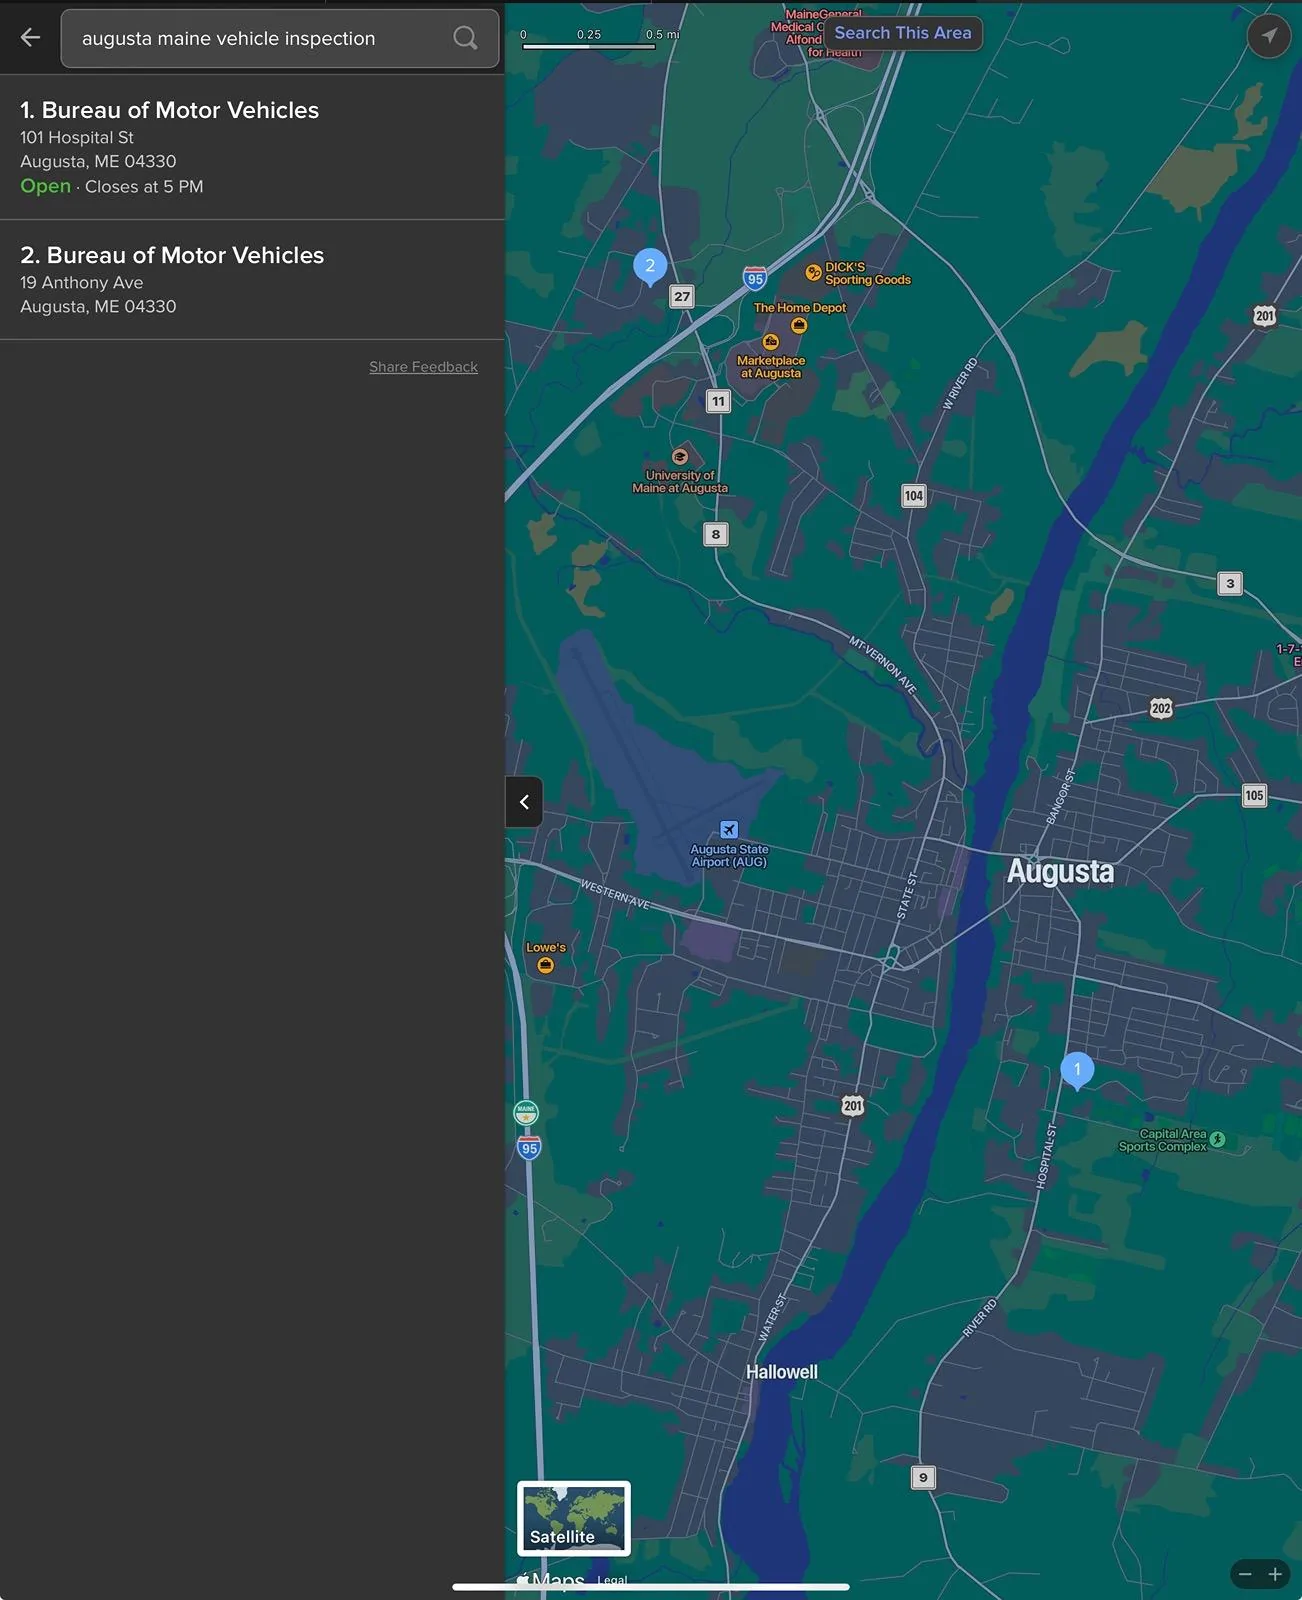1302x1600 pixels.
Task: Click the Legal link
Action: (x=612, y=1580)
